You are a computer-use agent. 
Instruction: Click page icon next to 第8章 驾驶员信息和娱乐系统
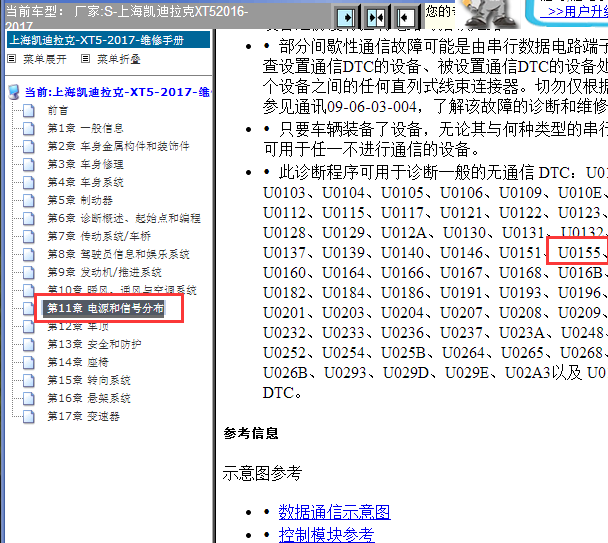(x=29, y=254)
